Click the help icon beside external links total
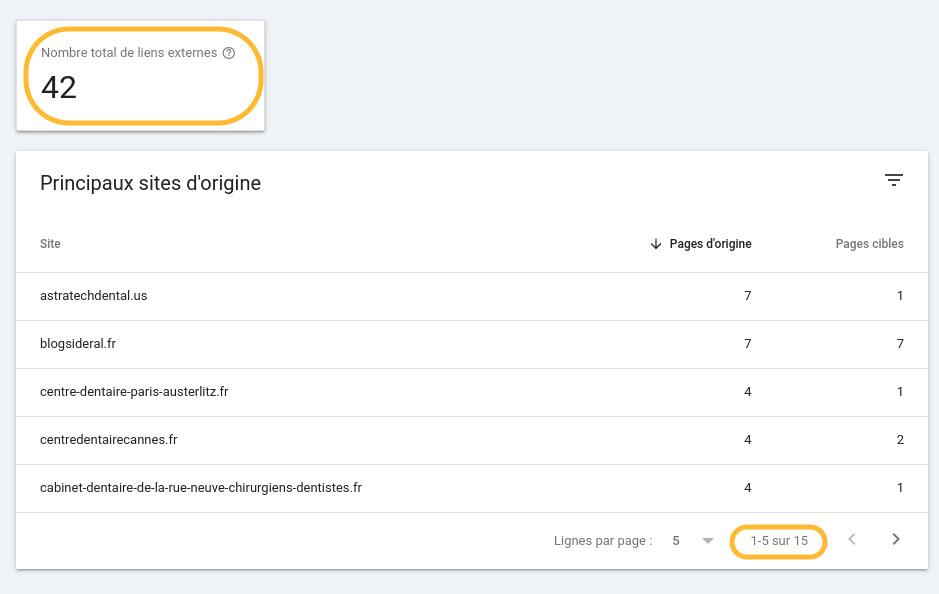Viewport: 939px width, 594px height. tap(229, 53)
